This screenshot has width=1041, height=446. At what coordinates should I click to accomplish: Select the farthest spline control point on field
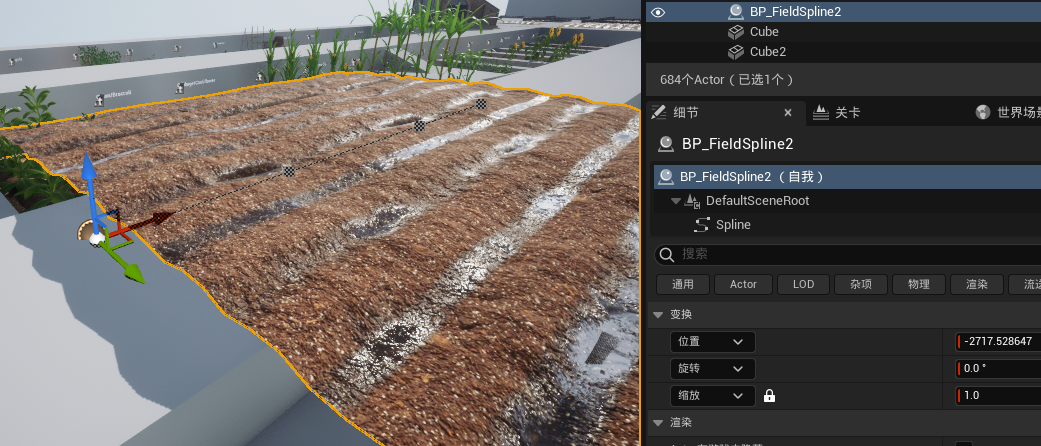(482, 104)
